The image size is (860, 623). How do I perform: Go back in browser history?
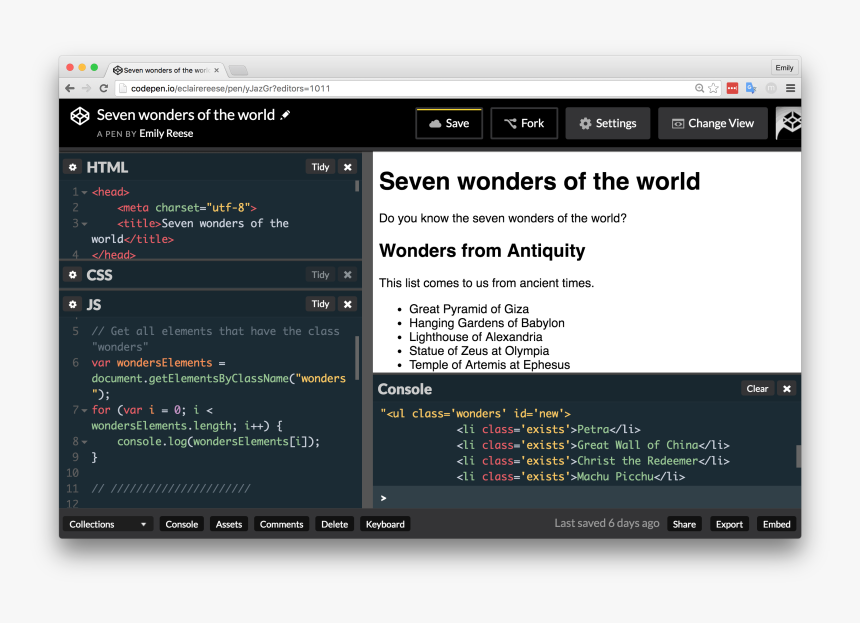click(x=70, y=88)
